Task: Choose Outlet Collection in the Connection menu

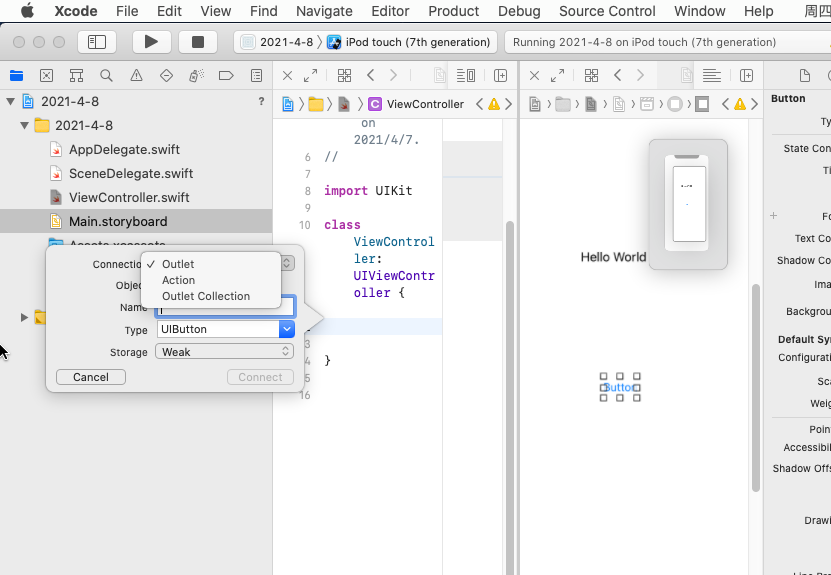Action: (x=206, y=296)
